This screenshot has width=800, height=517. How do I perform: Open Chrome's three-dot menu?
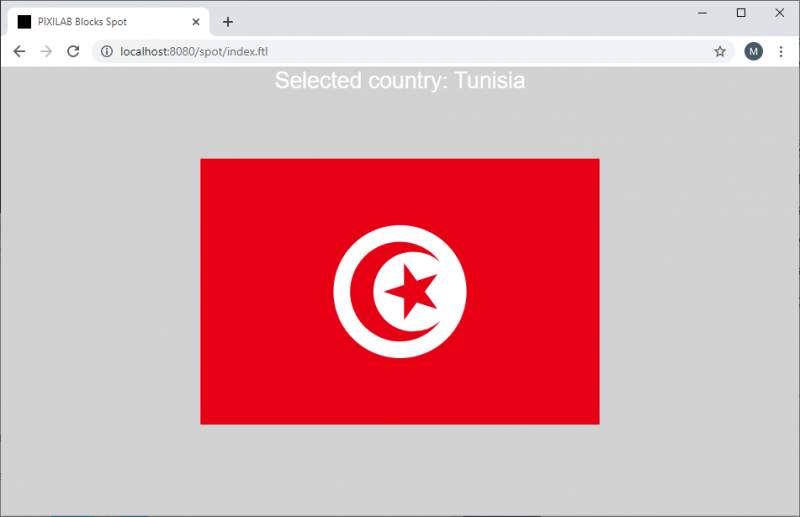pos(781,52)
